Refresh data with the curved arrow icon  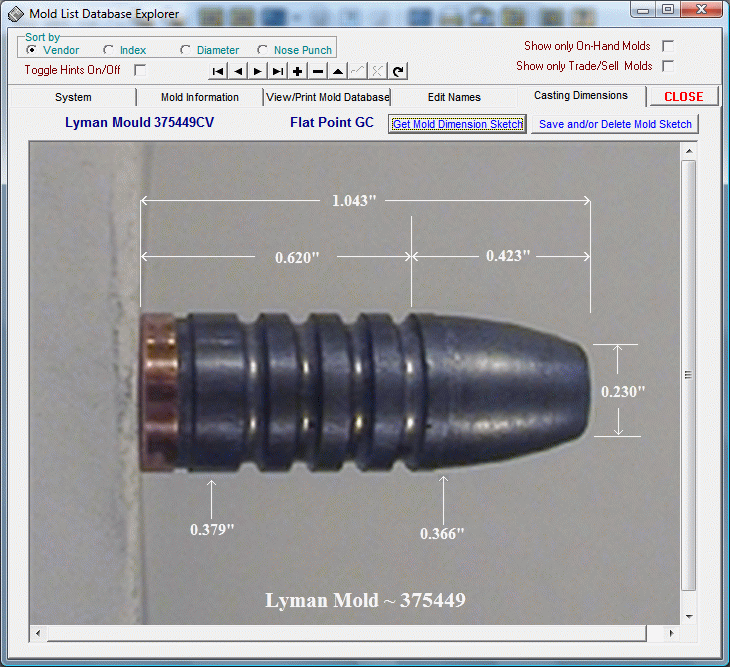click(x=398, y=71)
